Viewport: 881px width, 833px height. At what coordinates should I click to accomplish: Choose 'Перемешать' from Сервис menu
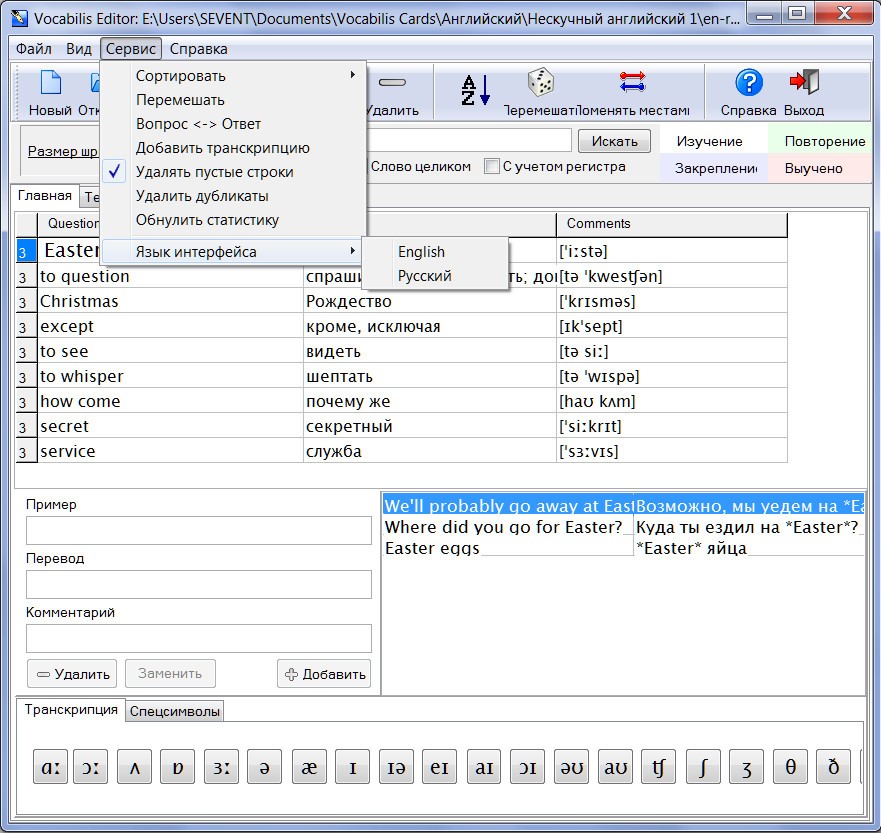(233, 100)
